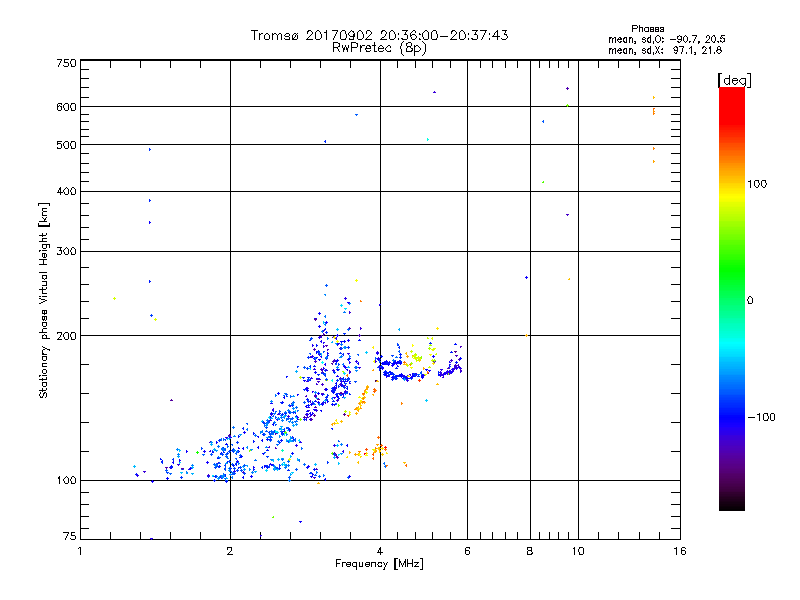Screen dimensions: 800x600
Task: Click the x-axis '16' tick label
Action: click(x=680, y=551)
